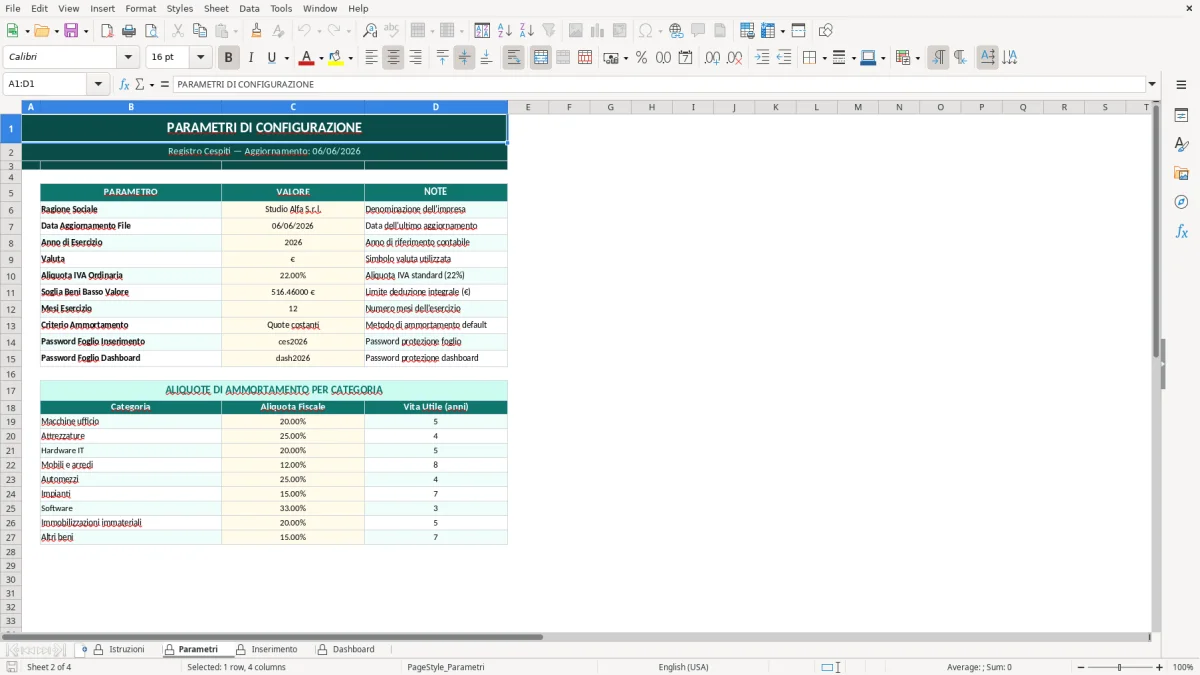Click the AutoFilter funnel icon

548,31
